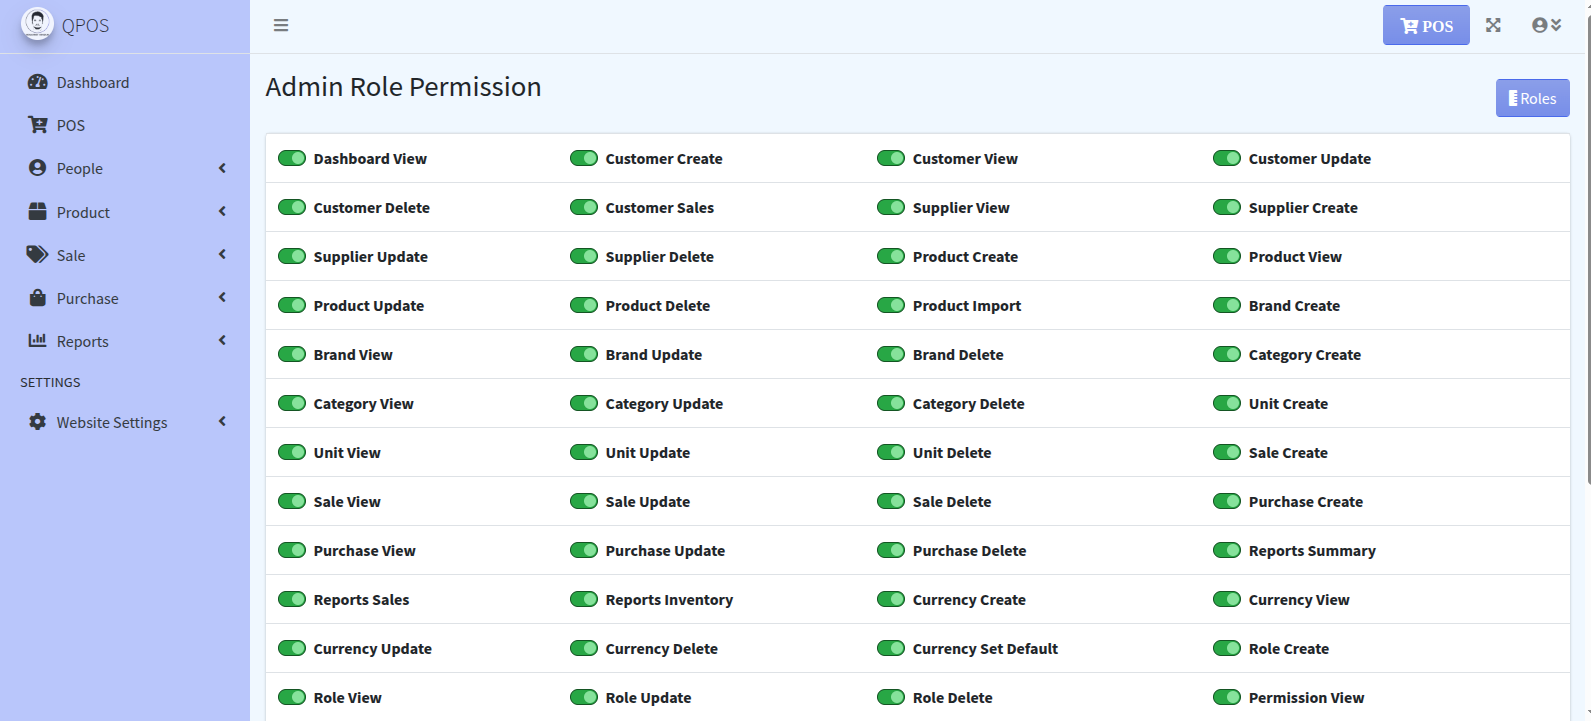Toggle the Category Update switch

tap(584, 403)
